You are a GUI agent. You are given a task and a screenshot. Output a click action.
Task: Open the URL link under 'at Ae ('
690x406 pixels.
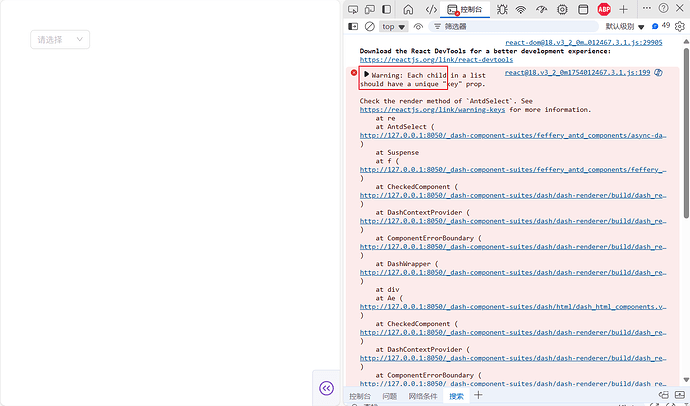[x=513, y=307]
